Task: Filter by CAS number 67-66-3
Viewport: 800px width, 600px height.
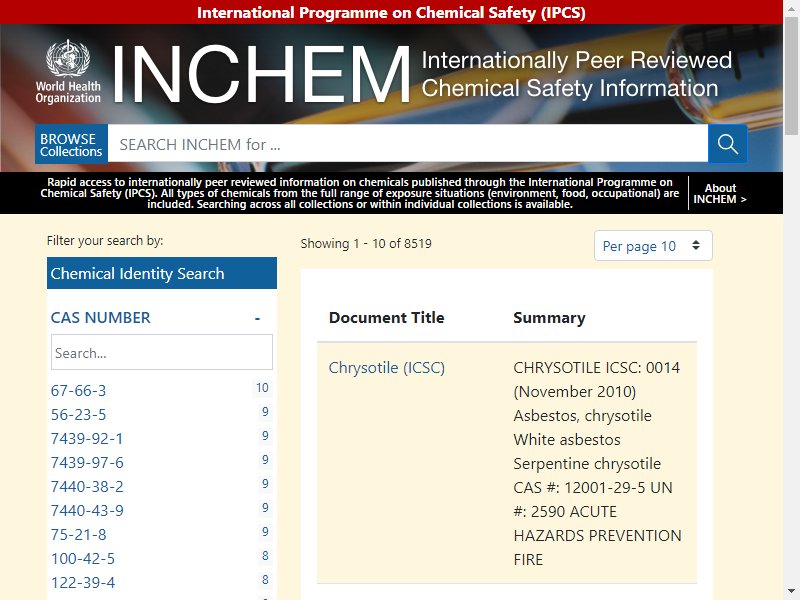Action: tap(79, 390)
